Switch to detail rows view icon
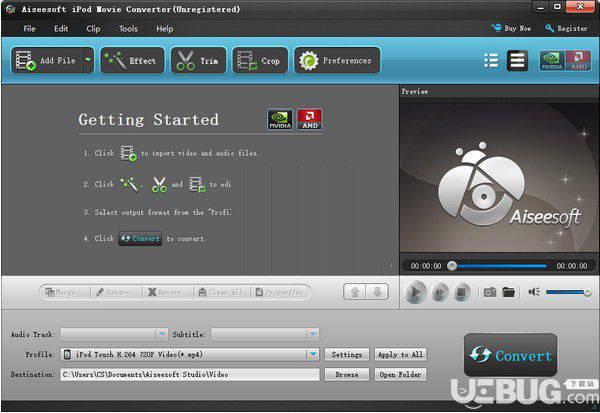 tap(517, 60)
